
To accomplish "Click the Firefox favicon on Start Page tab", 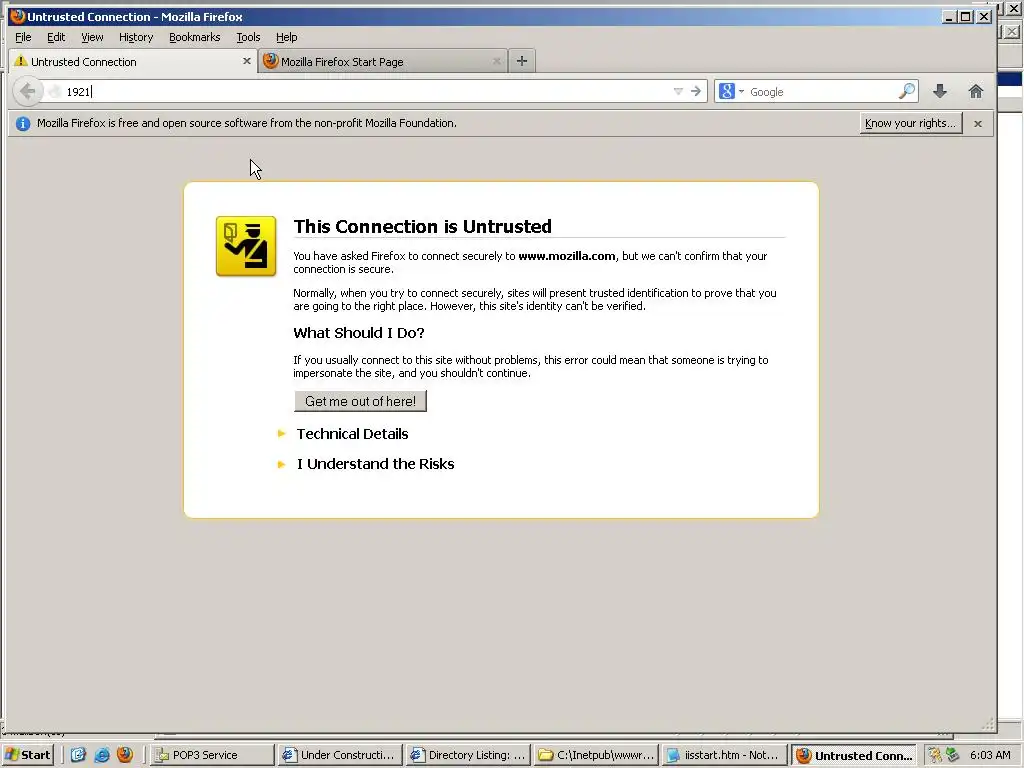I will (270, 61).
